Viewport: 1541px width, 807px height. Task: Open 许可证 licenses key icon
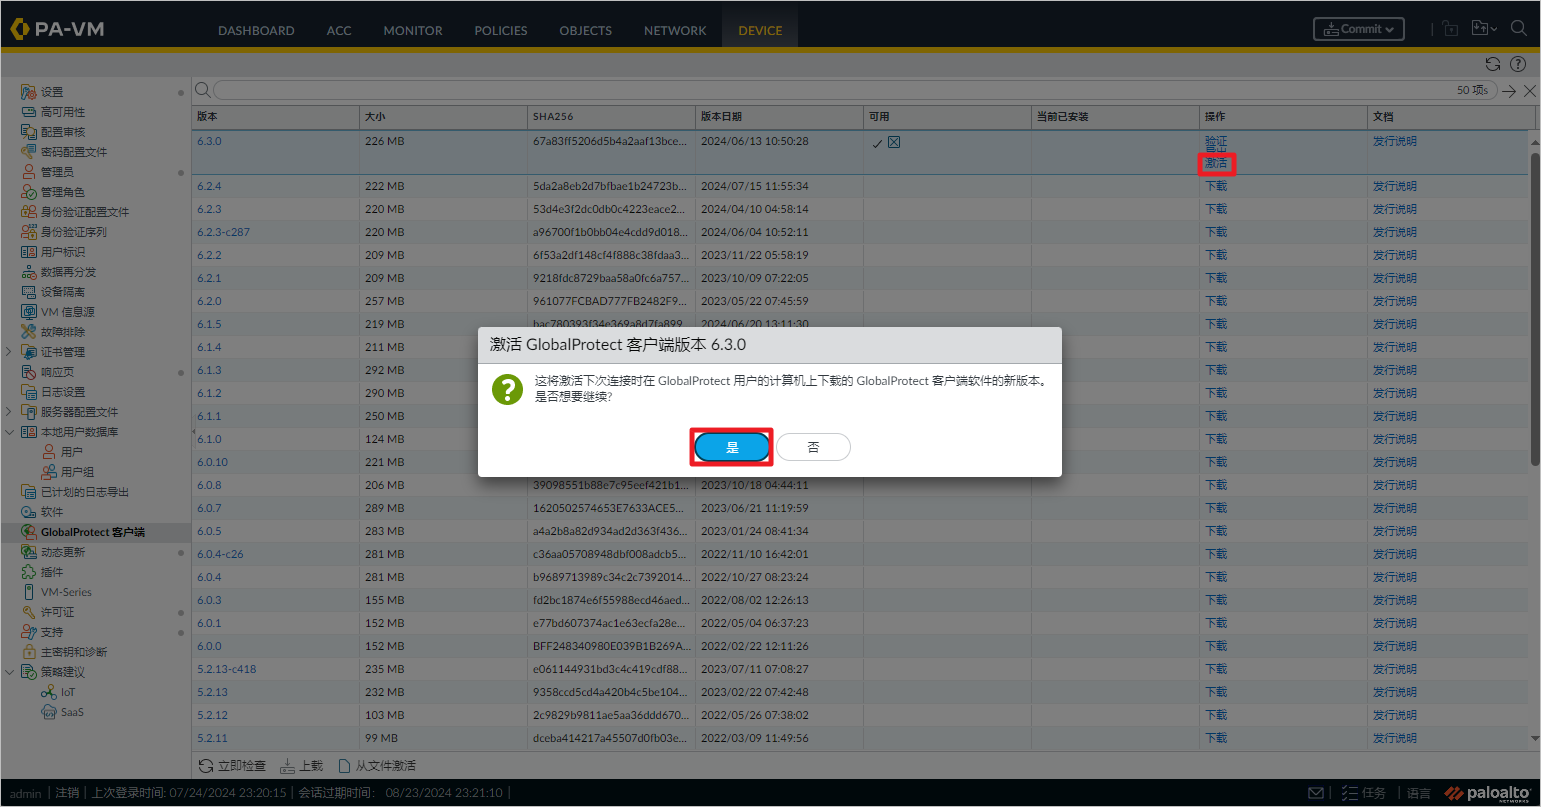point(29,612)
